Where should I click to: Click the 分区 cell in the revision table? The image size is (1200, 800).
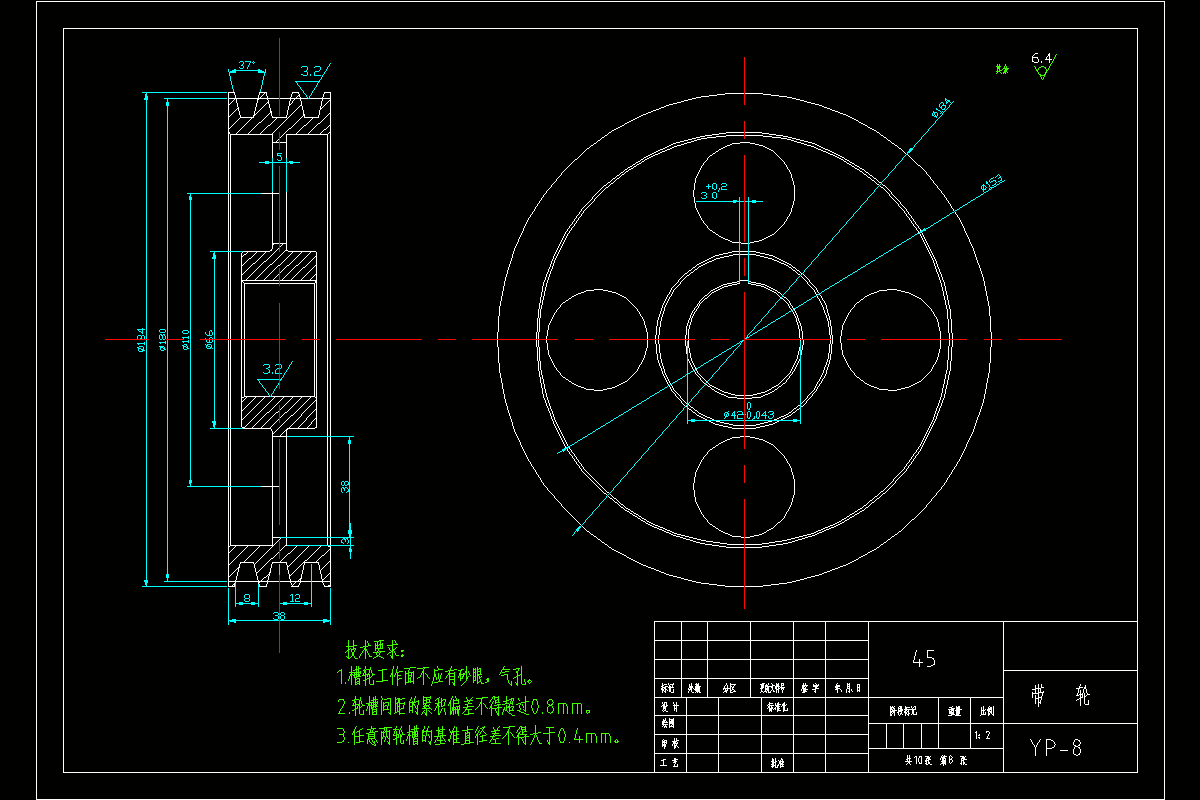pyautogui.click(x=730, y=688)
